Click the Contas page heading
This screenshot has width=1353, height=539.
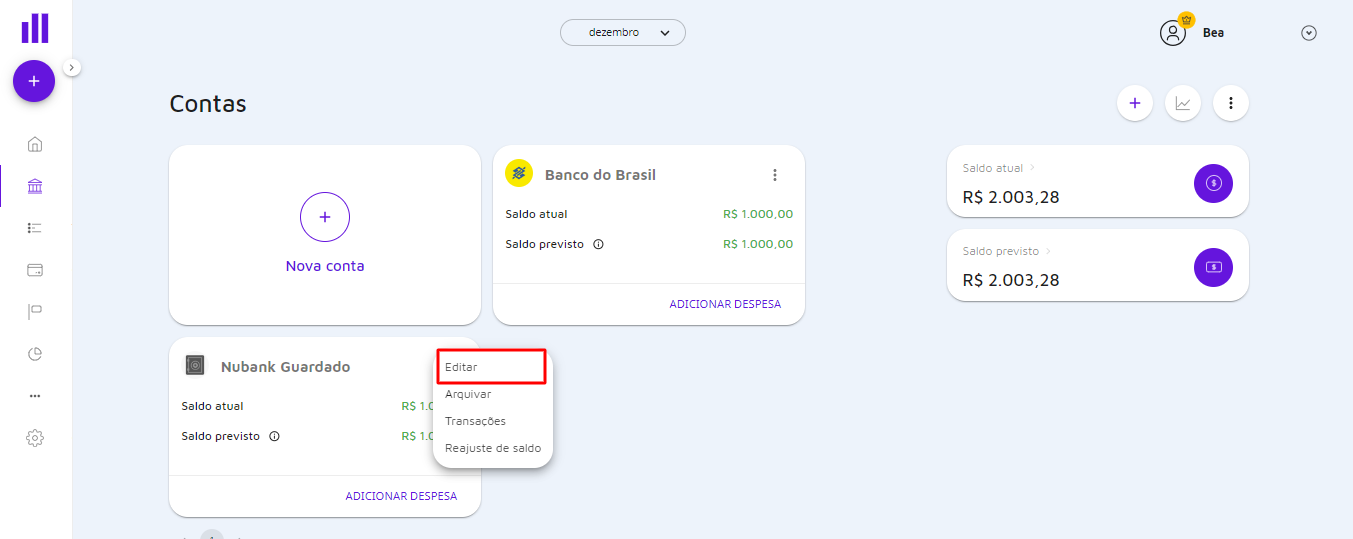pyautogui.click(x=208, y=104)
